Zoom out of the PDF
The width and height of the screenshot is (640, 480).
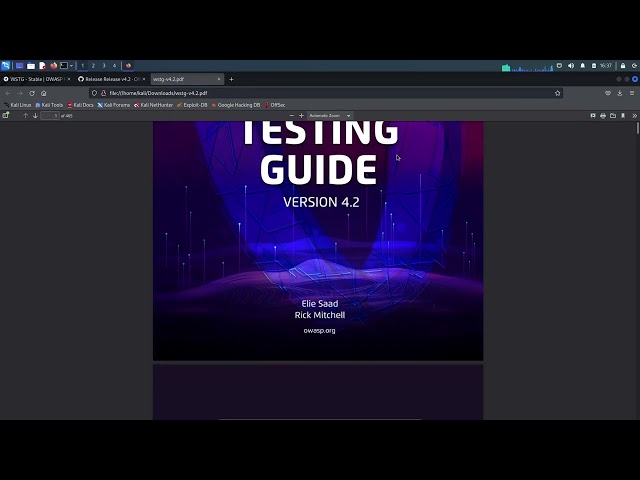(291, 116)
